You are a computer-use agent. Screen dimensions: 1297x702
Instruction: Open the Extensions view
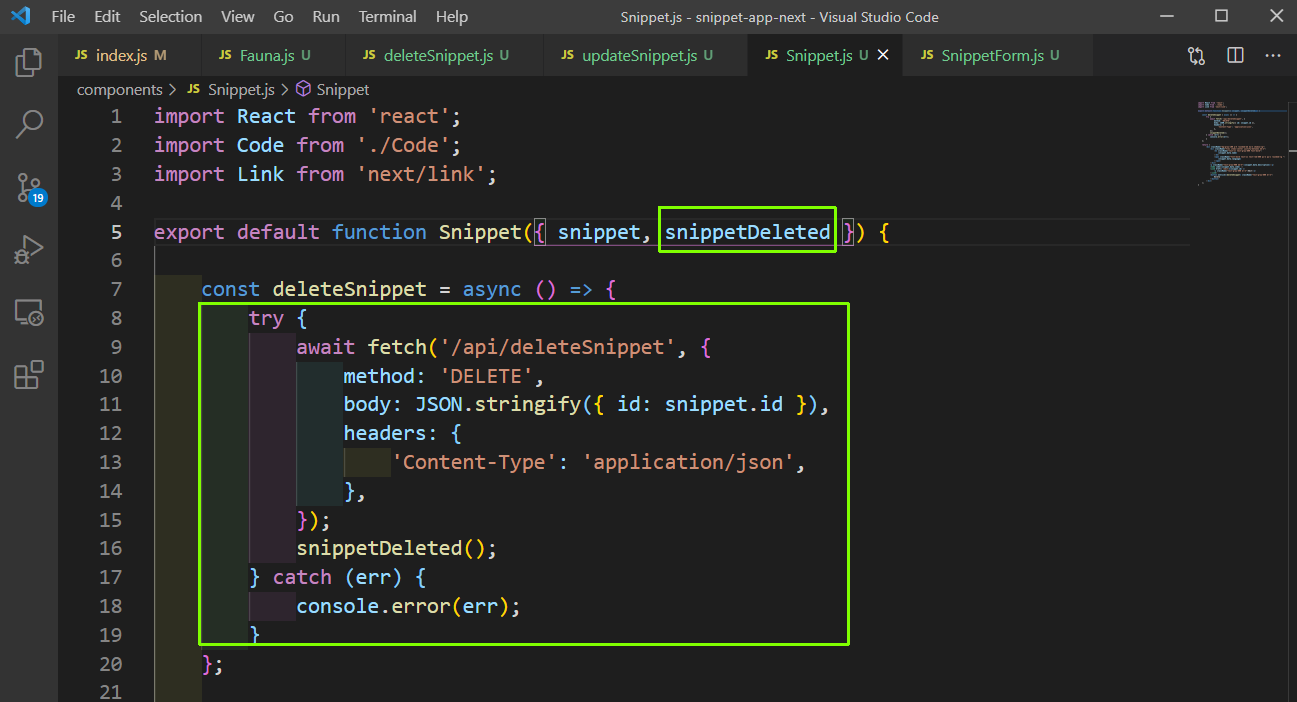click(x=29, y=375)
